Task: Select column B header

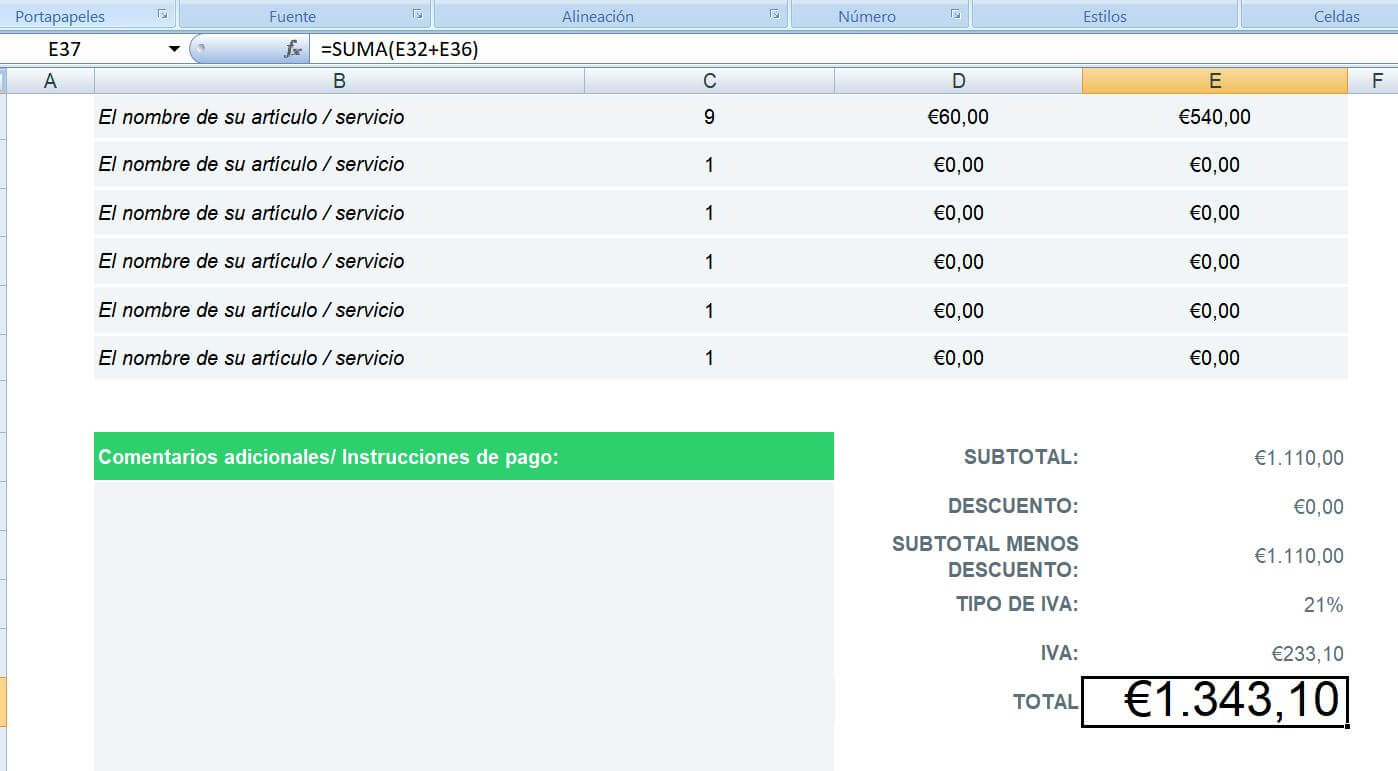Action: [x=339, y=81]
